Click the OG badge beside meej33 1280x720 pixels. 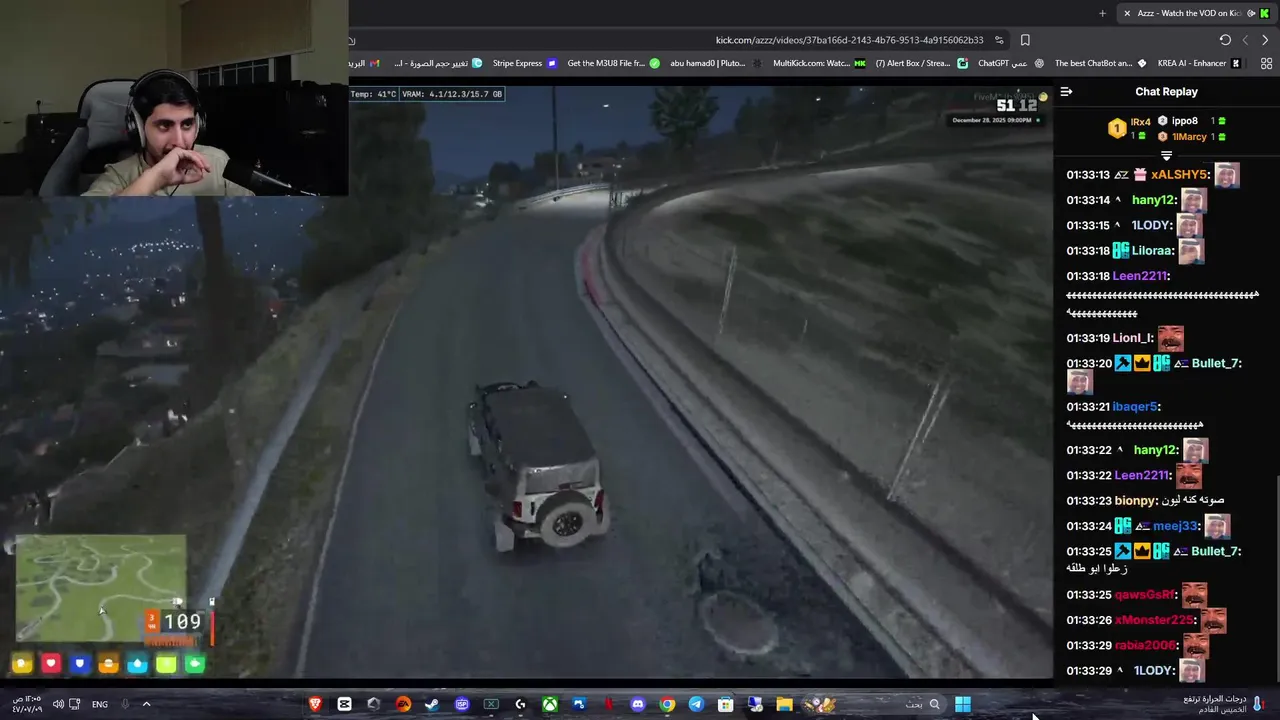(x=1123, y=526)
